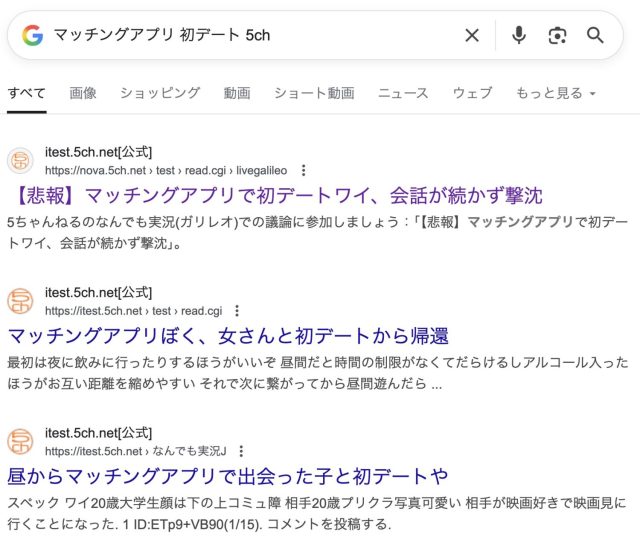Open three-dot menu for livegalileo result

click(x=304, y=170)
